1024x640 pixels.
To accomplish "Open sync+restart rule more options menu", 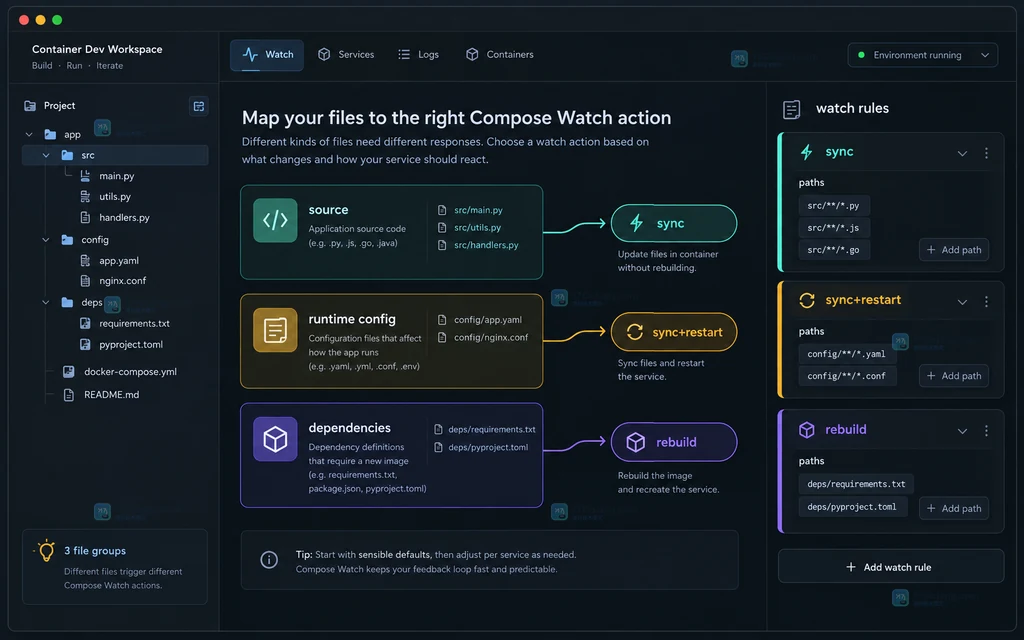I will point(986,301).
